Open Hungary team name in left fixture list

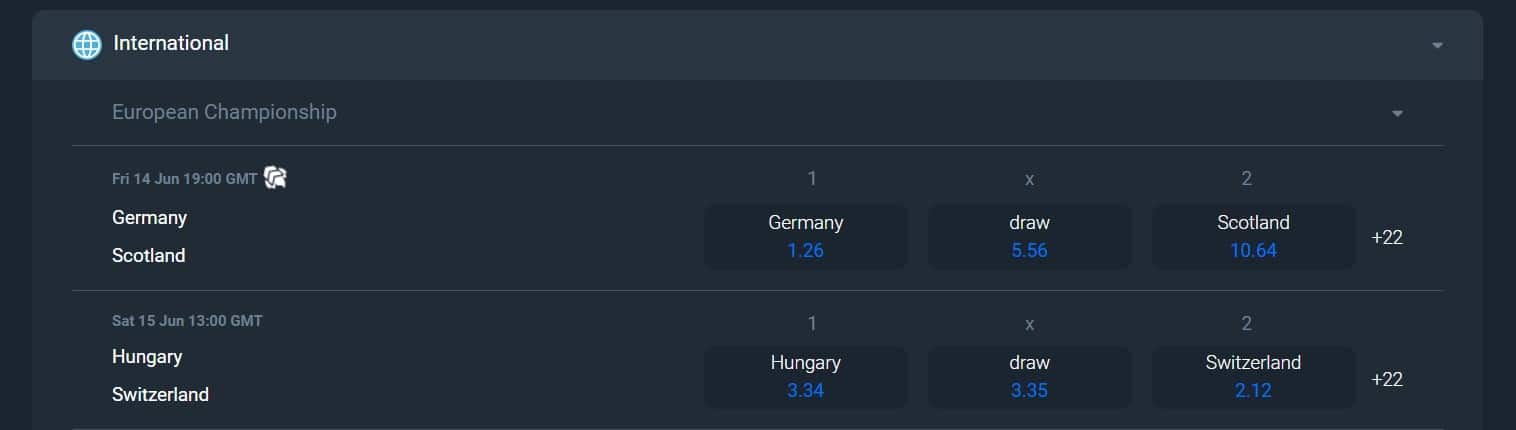(147, 356)
